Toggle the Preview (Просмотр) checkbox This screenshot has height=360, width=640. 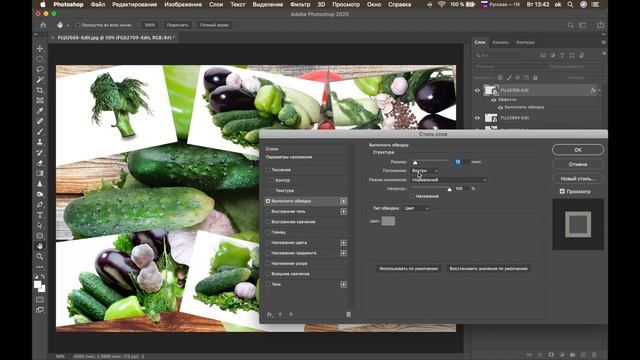562,191
